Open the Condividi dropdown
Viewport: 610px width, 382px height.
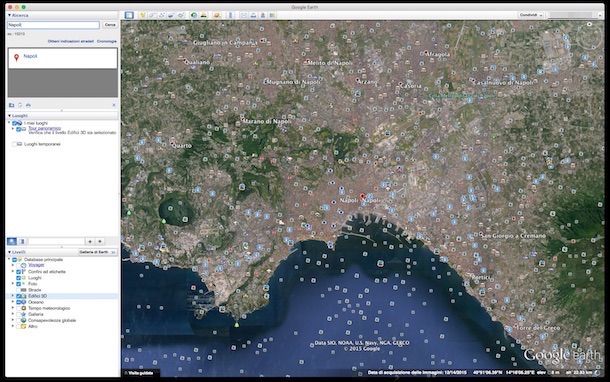click(531, 15)
